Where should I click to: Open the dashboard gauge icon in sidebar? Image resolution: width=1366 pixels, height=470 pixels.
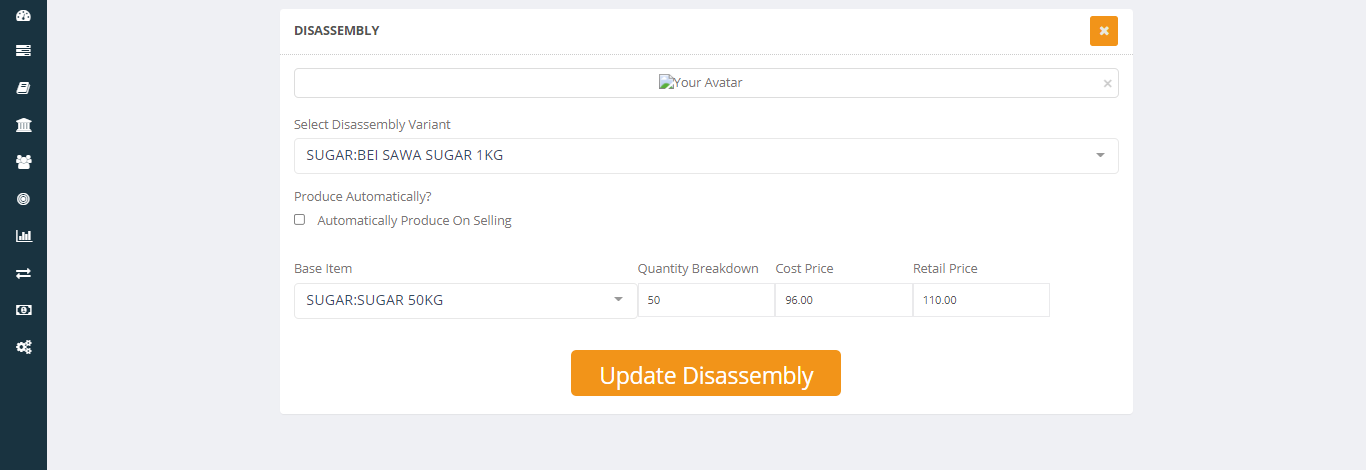(23, 15)
